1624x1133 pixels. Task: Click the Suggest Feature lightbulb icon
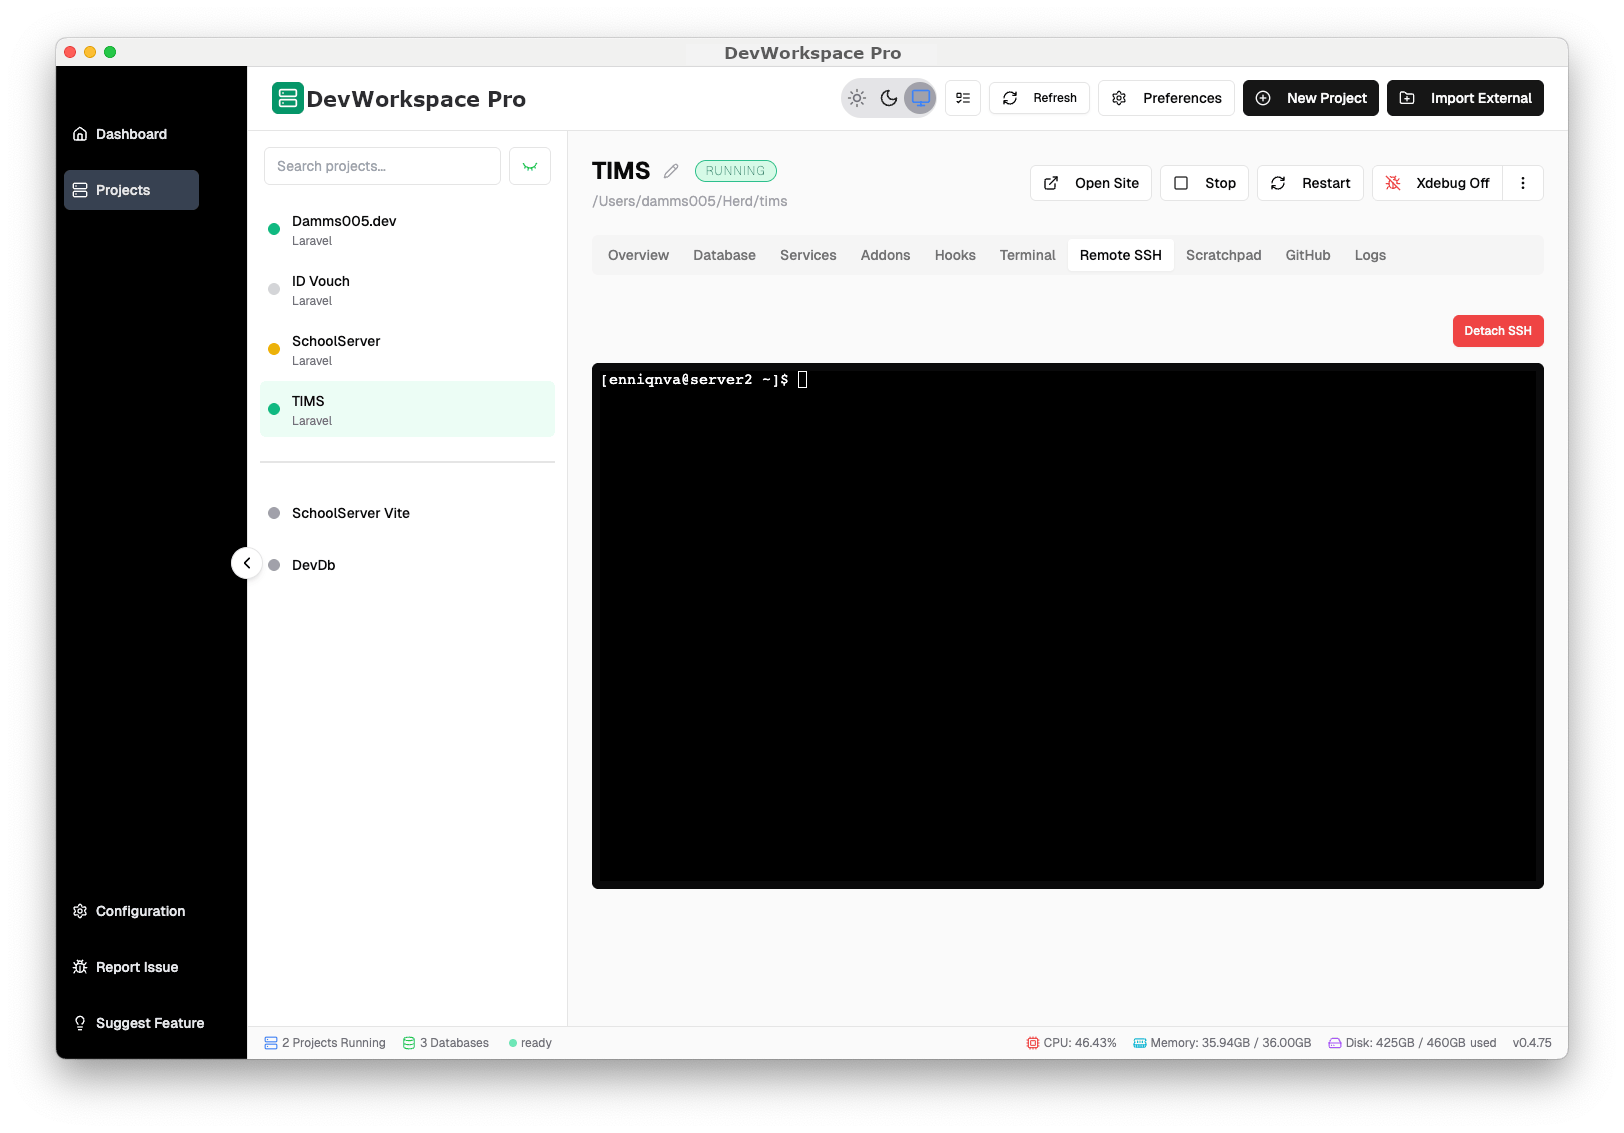coord(80,1023)
